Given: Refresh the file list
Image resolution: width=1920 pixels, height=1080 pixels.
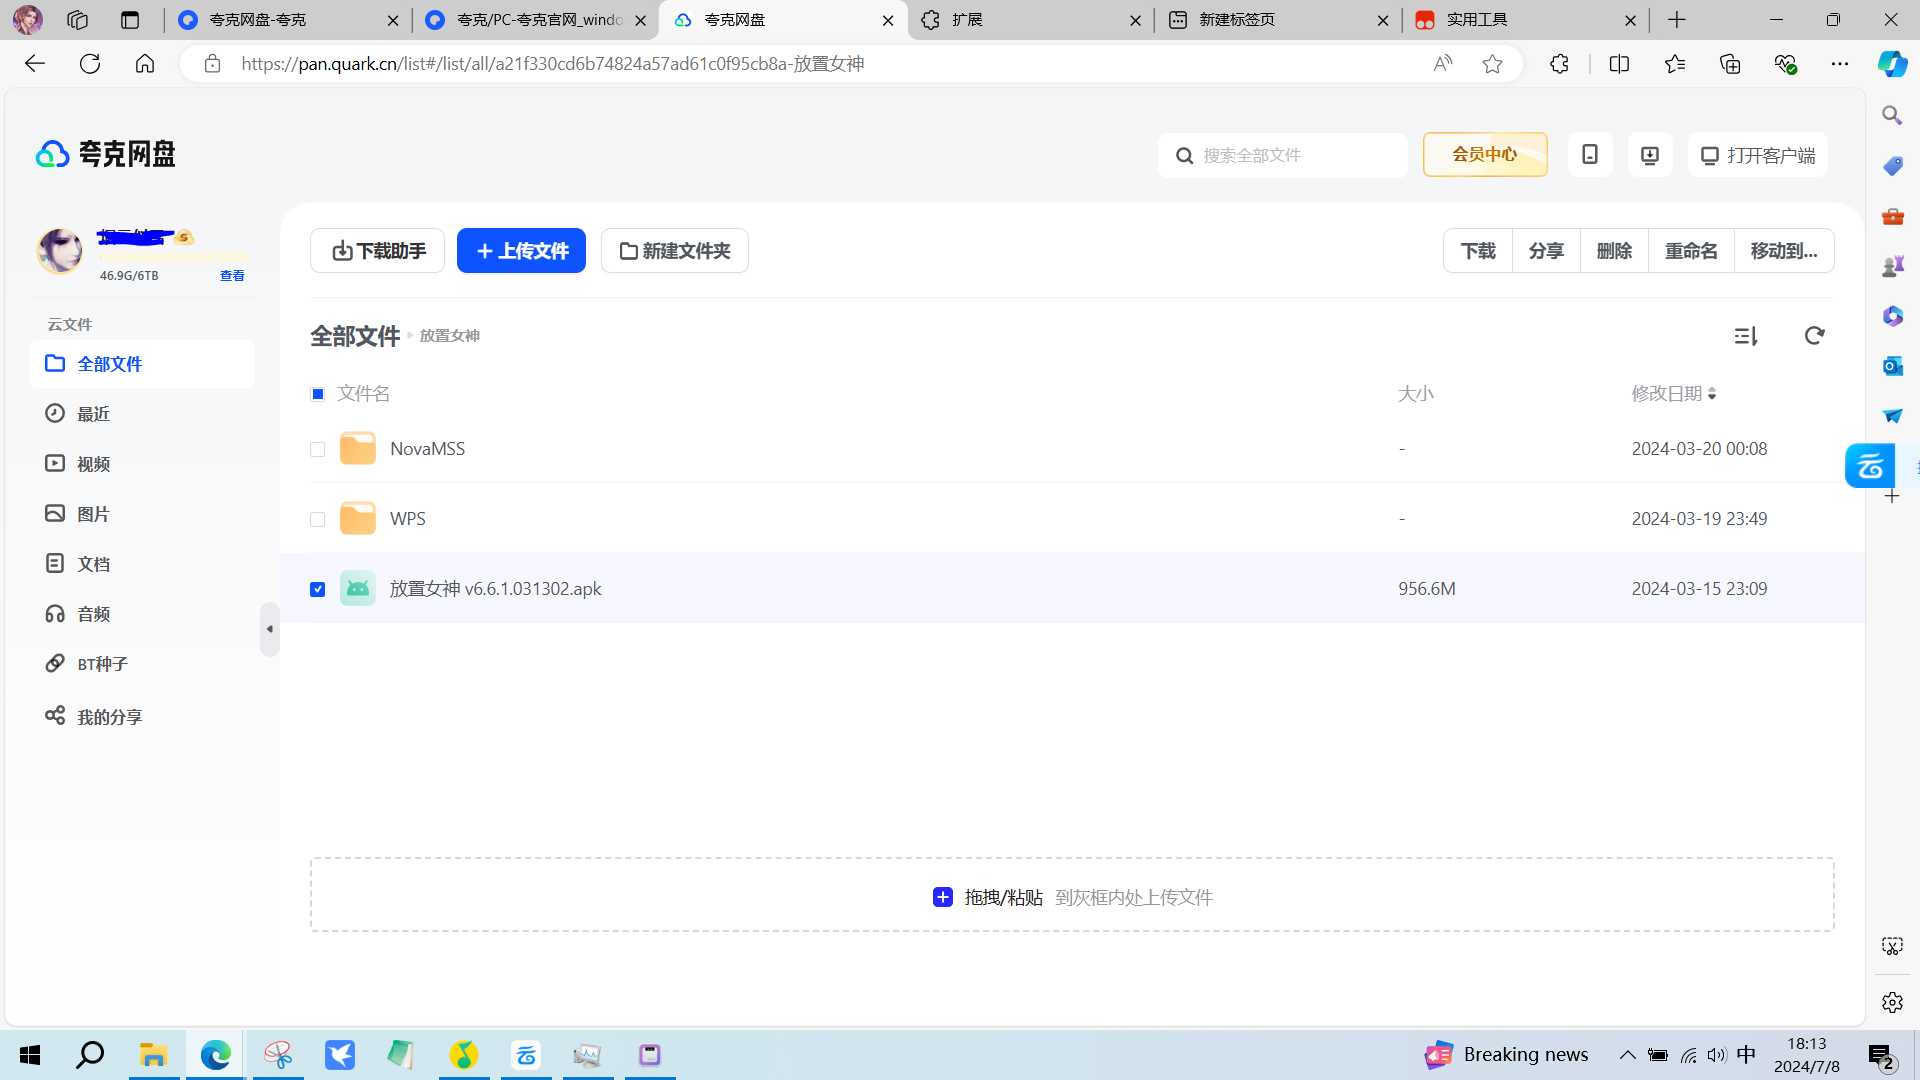Looking at the screenshot, I should 1814,336.
